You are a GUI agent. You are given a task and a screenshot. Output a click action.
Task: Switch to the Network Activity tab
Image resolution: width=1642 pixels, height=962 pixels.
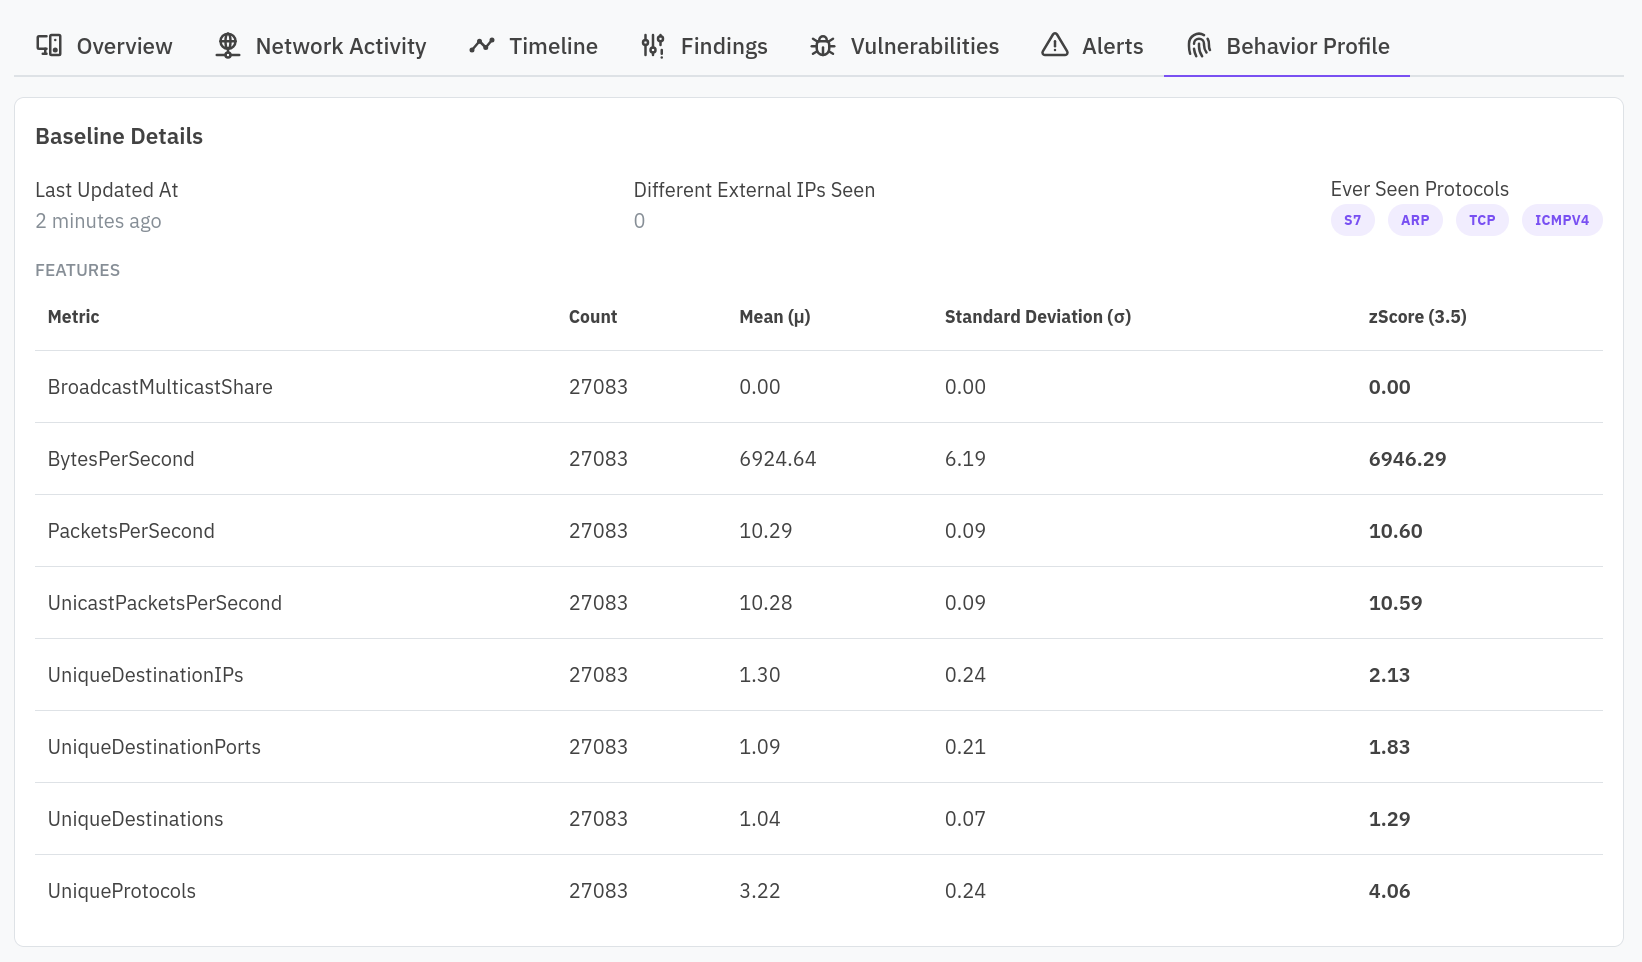point(321,46)
